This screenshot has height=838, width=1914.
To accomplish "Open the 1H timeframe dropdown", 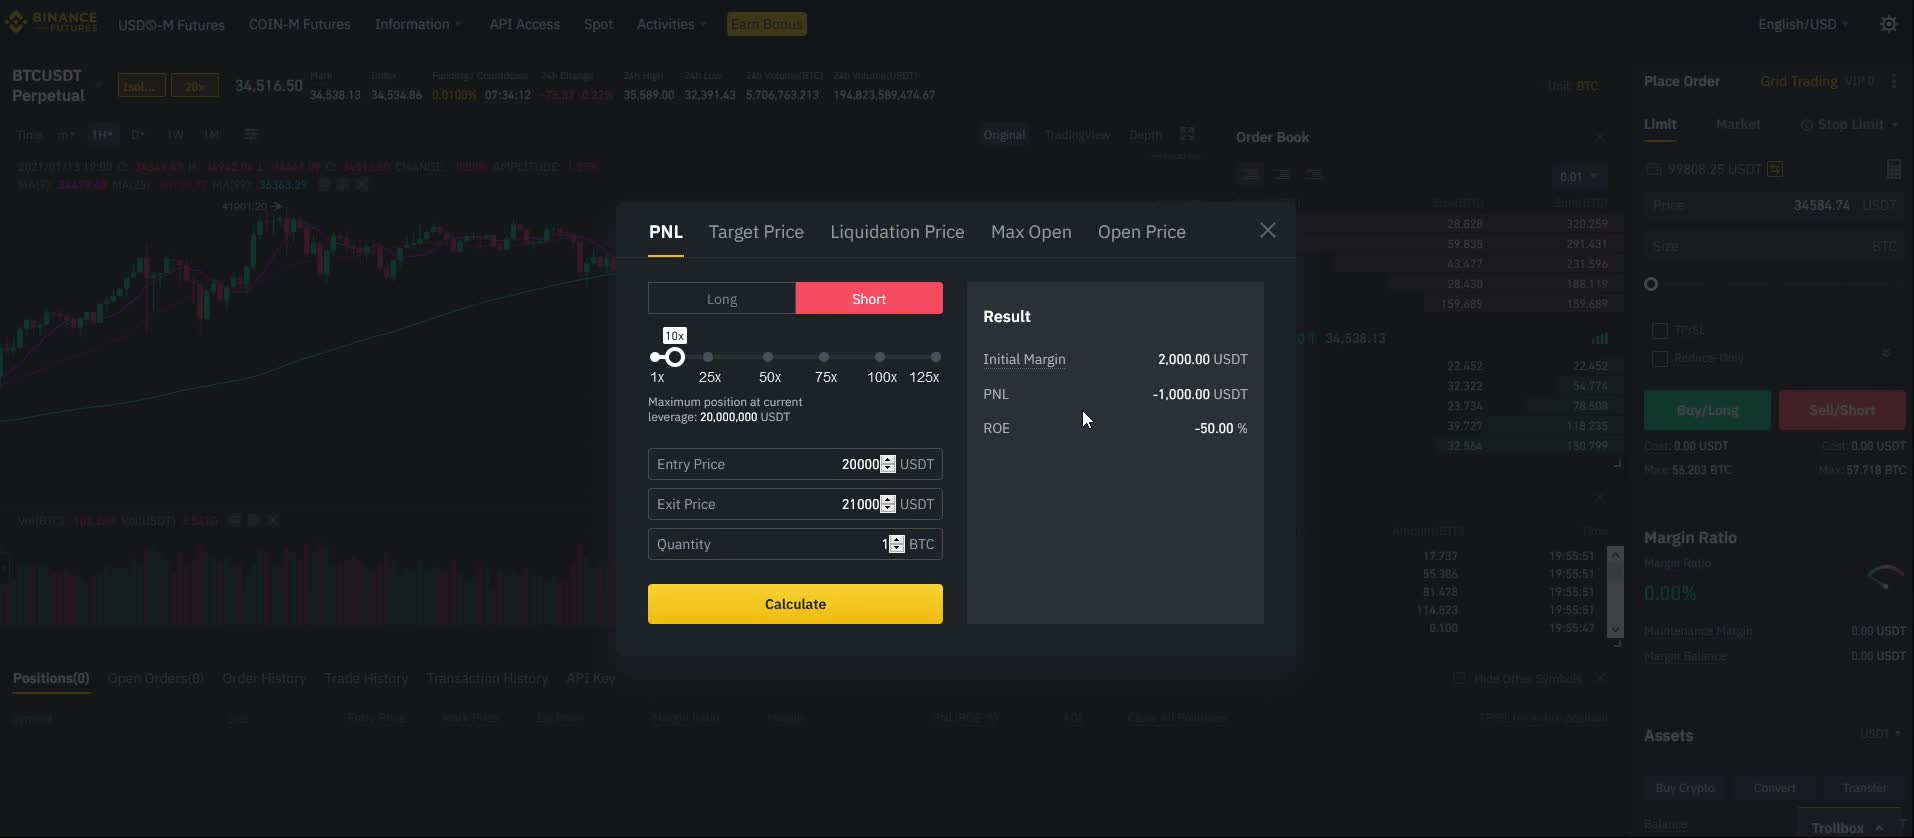I will pyautogui.click(x=102, y=134).
